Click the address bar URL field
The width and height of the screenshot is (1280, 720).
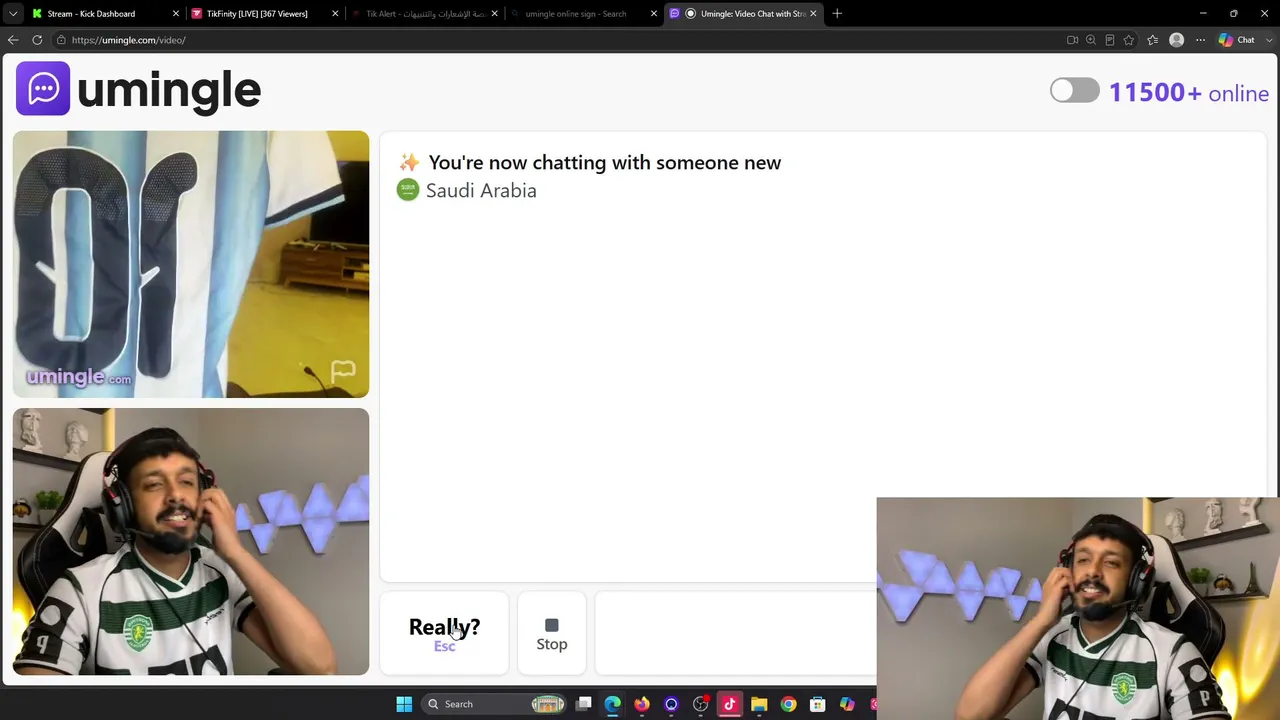coord(560,40)
